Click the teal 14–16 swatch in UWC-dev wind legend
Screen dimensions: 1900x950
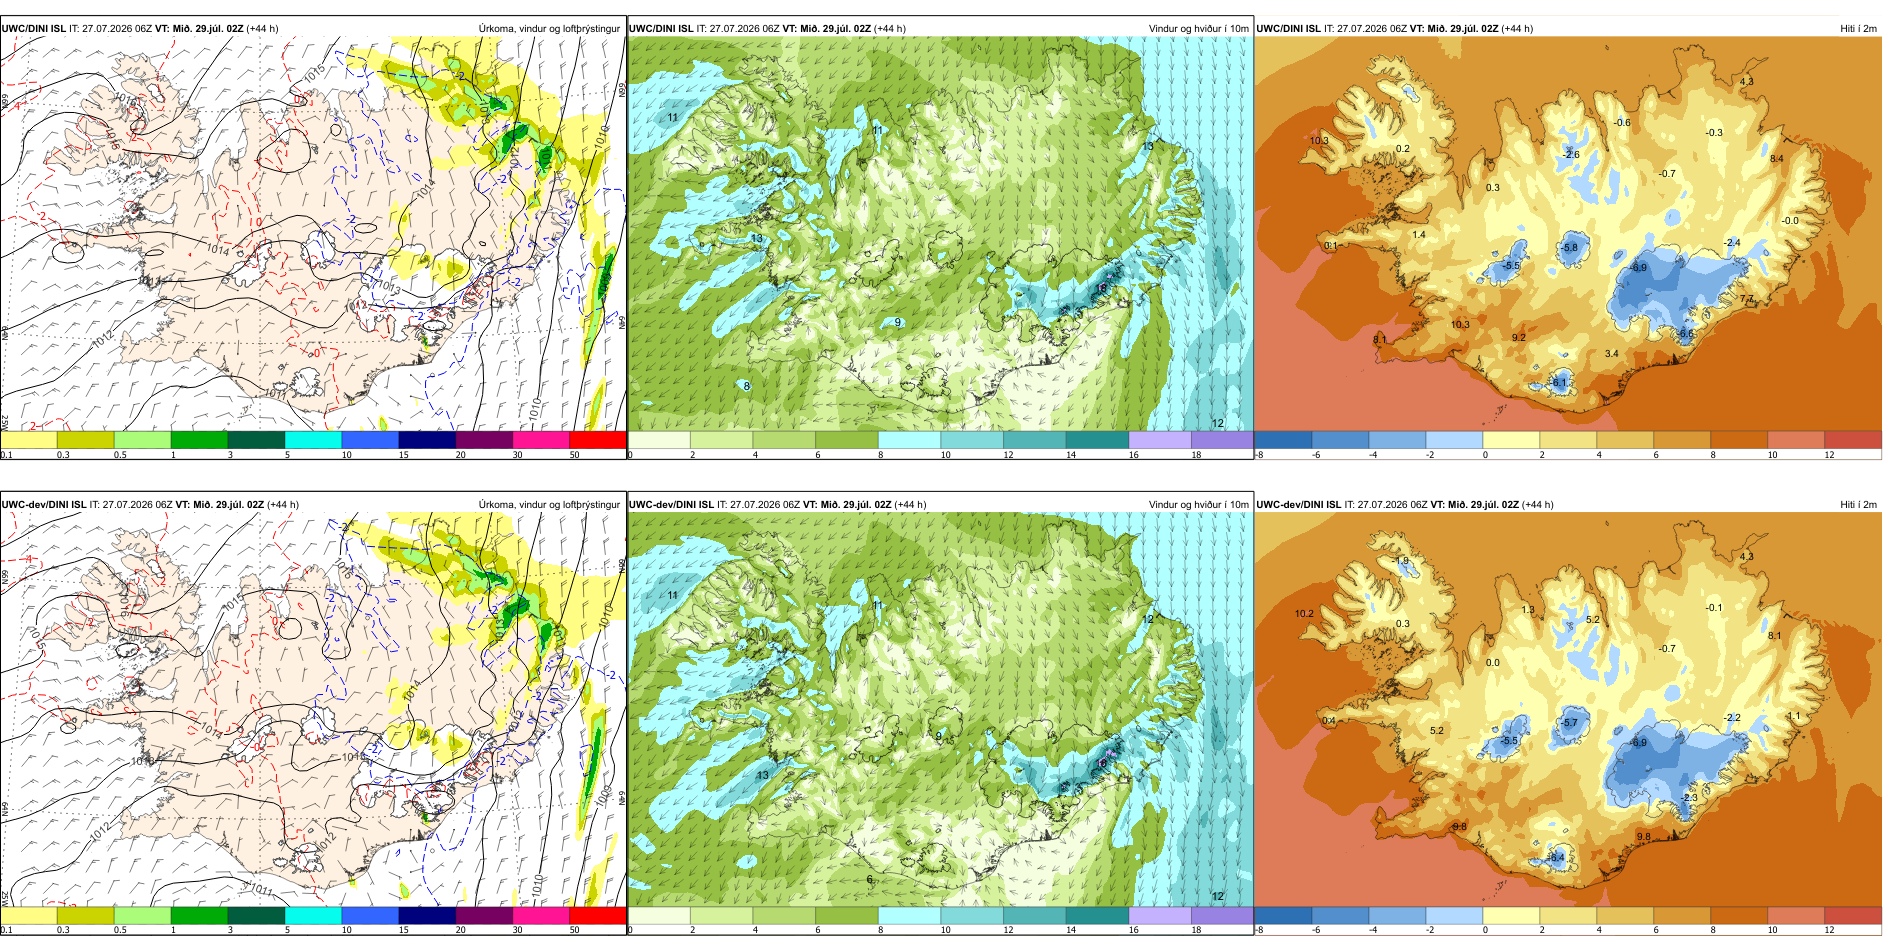pyautogui.click(x=1097, y=915)
